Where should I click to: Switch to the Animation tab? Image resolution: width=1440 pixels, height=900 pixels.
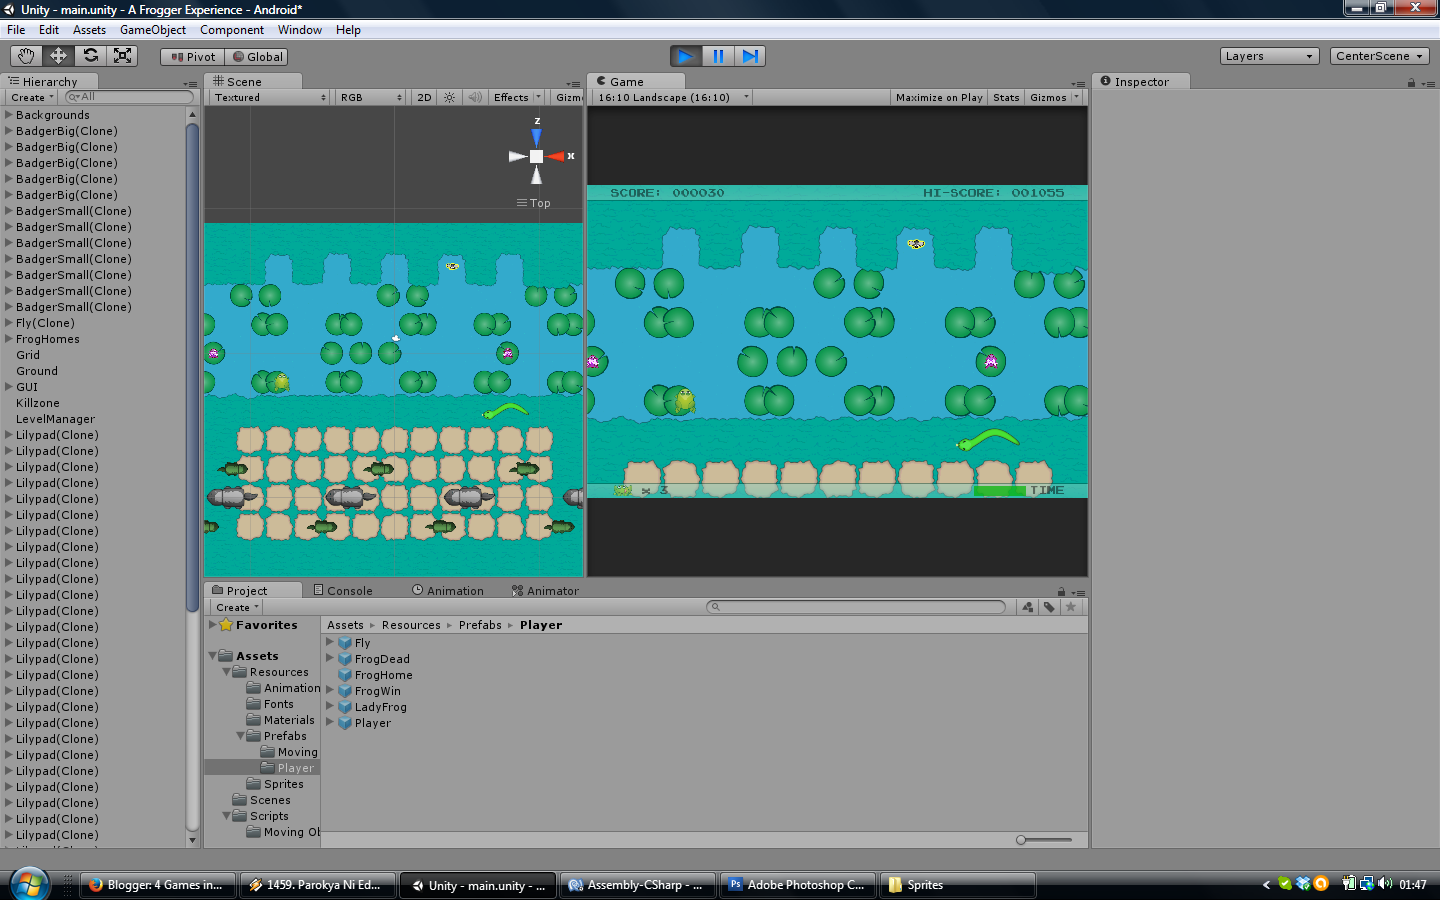tap(448, 591)
